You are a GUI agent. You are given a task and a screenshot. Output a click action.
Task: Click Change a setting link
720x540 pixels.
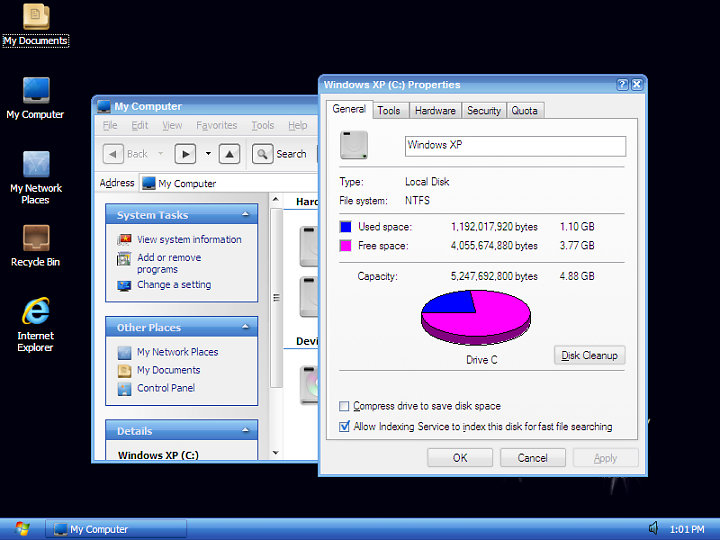pyautogui.click(x=174, y=285)
